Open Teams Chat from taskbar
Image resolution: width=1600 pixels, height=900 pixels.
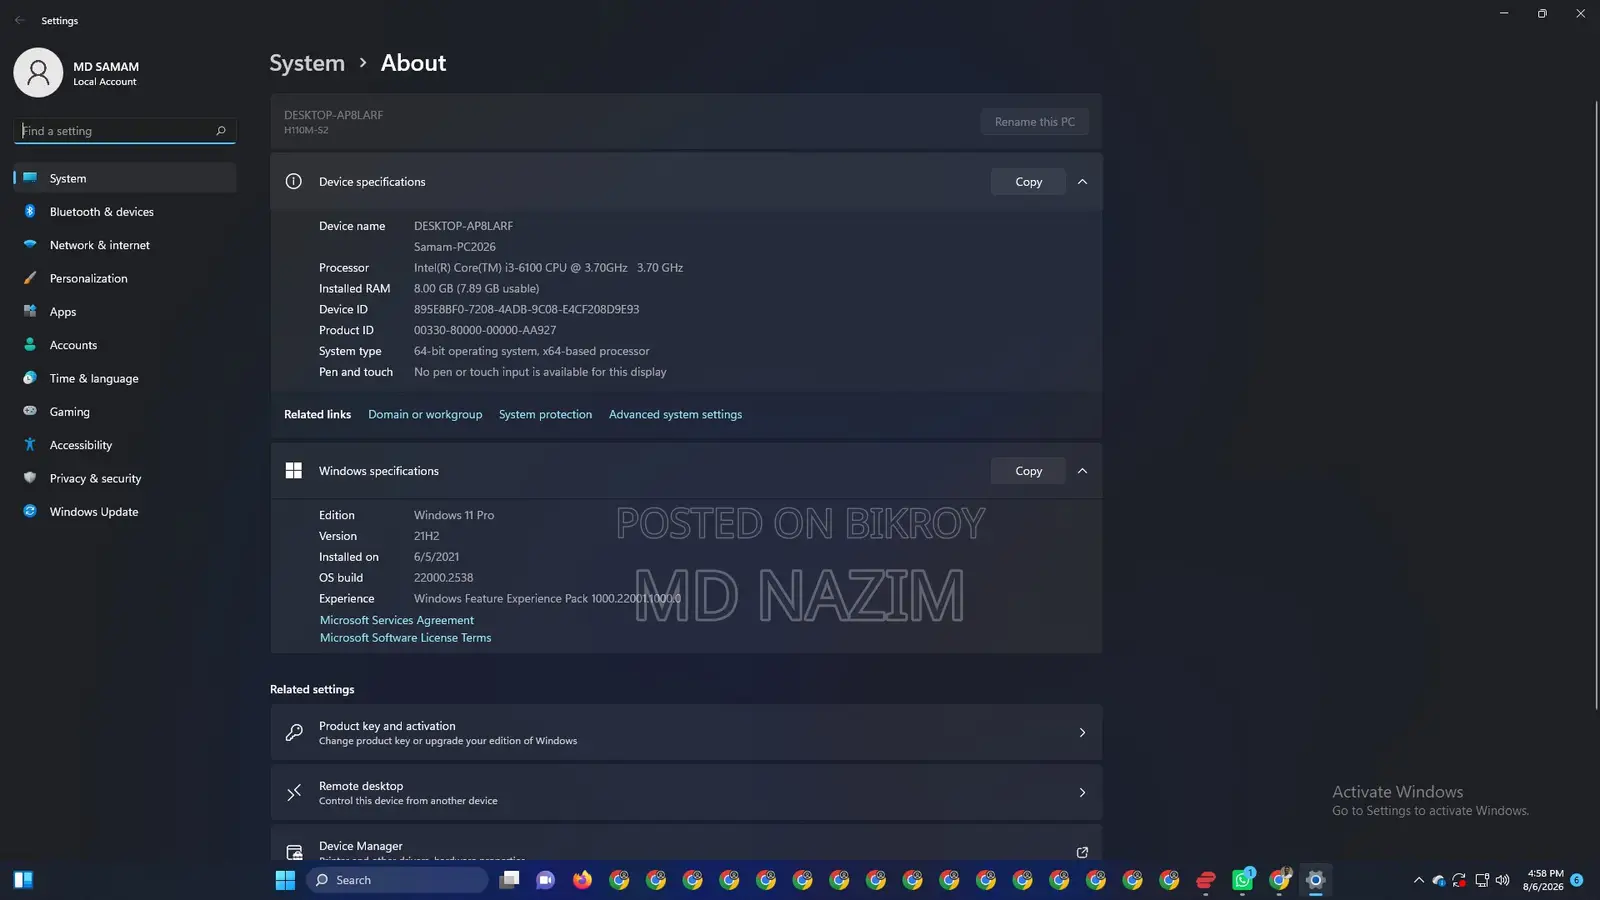tap(546, 880)
